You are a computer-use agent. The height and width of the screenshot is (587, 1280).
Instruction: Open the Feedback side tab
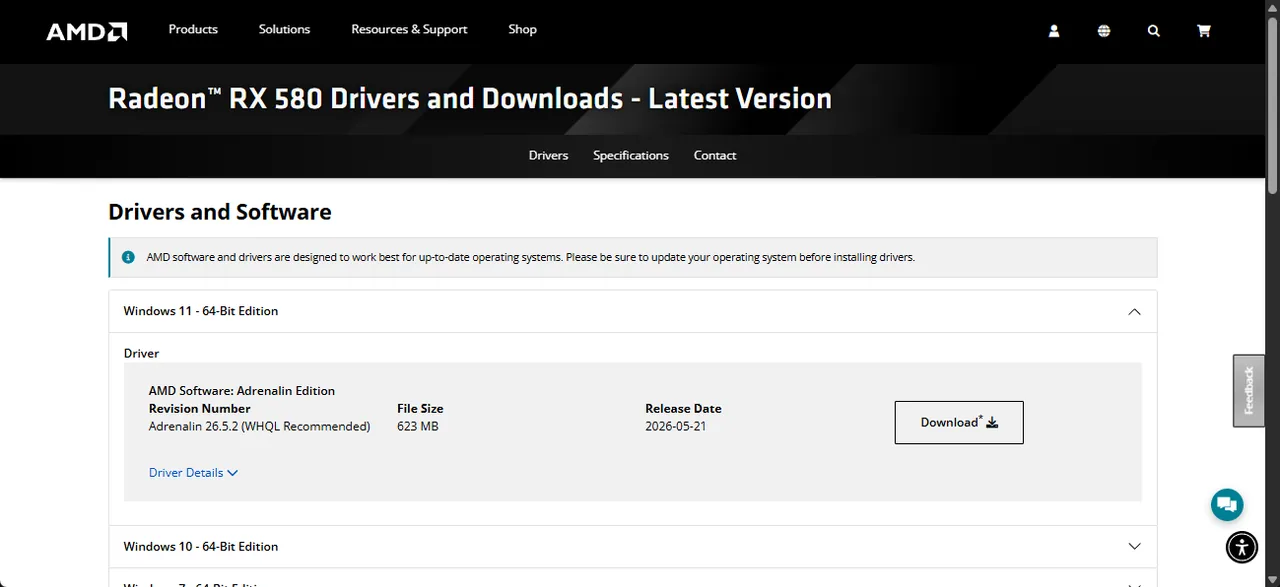click(x=1248, y=391)
